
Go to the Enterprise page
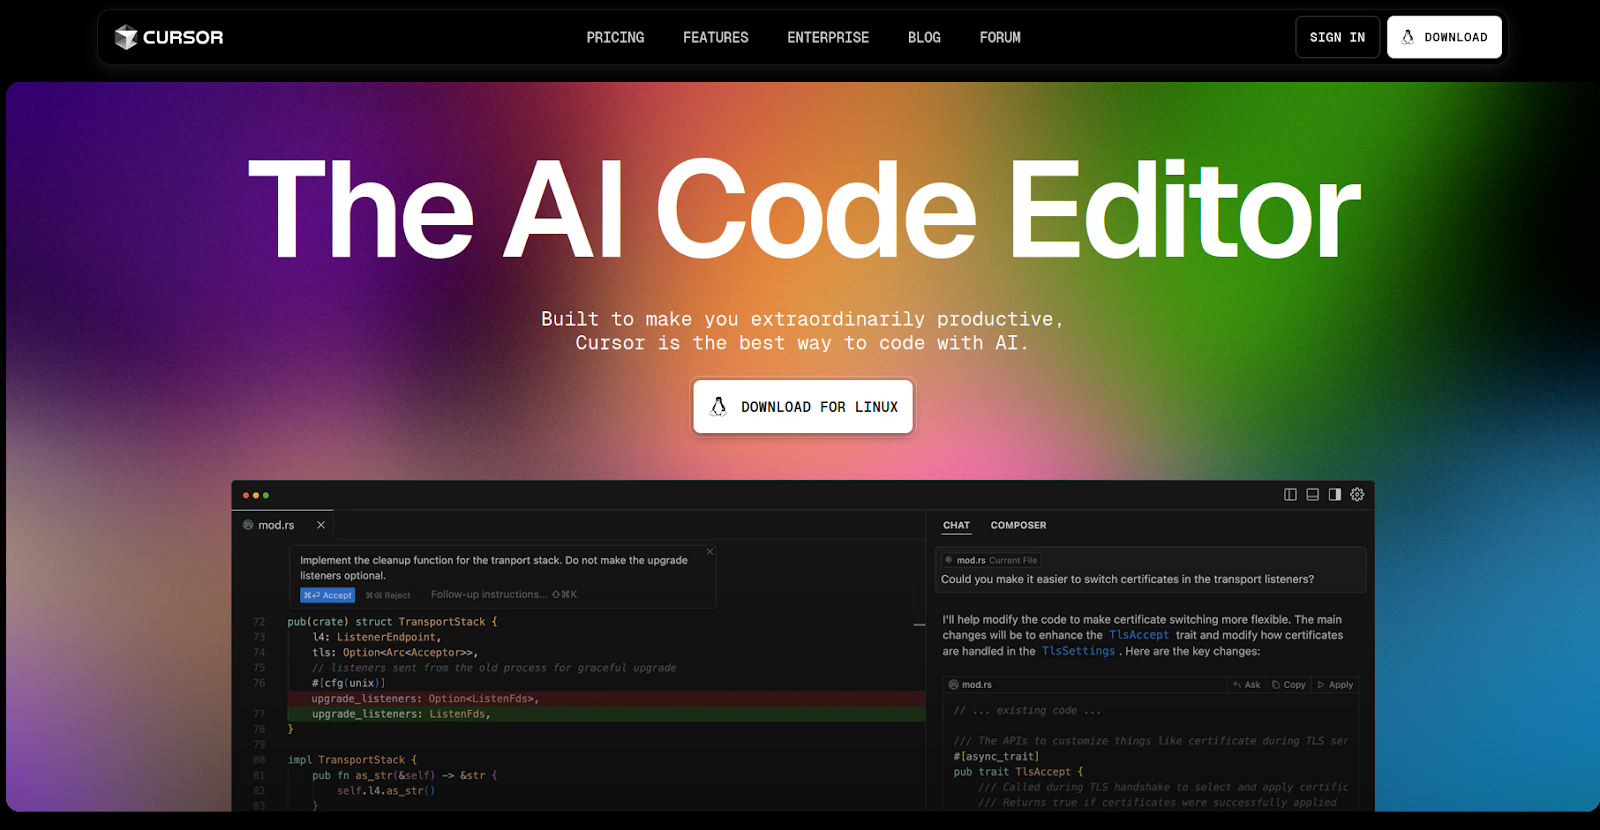pyautogui.click(x=828, y=37)
